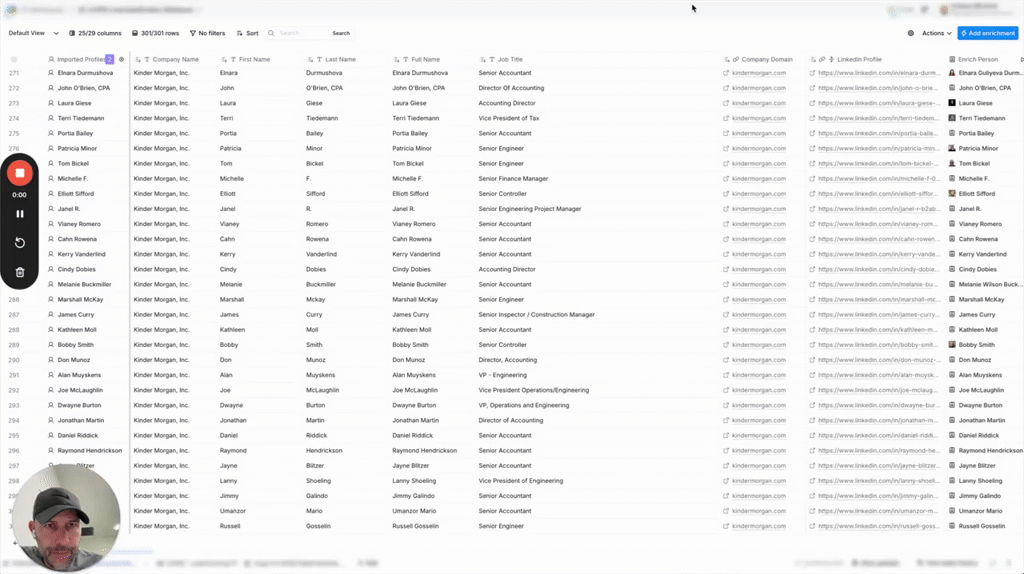Open the Actions dropdown menu
This screenshot has width=1024, height=574.
(937, 33)
